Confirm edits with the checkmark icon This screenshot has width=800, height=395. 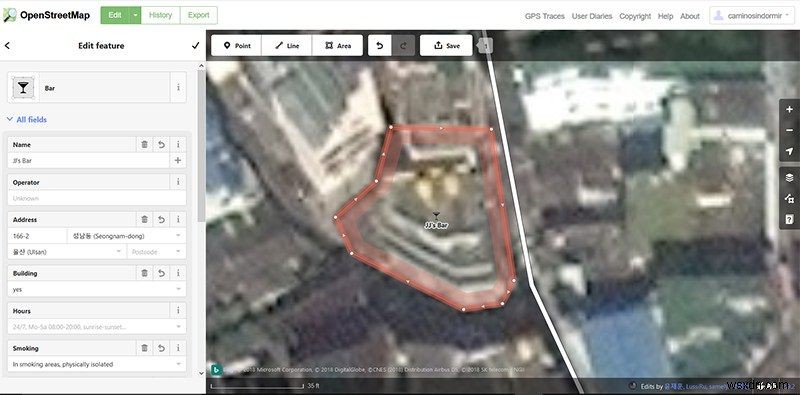[x=195, y=45]
